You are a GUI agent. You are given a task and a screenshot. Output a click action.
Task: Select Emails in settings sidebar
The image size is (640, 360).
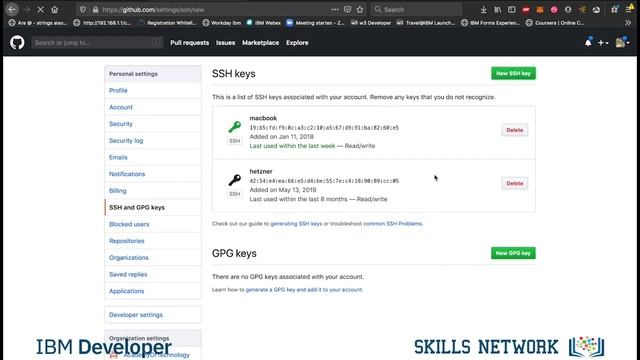153,157
